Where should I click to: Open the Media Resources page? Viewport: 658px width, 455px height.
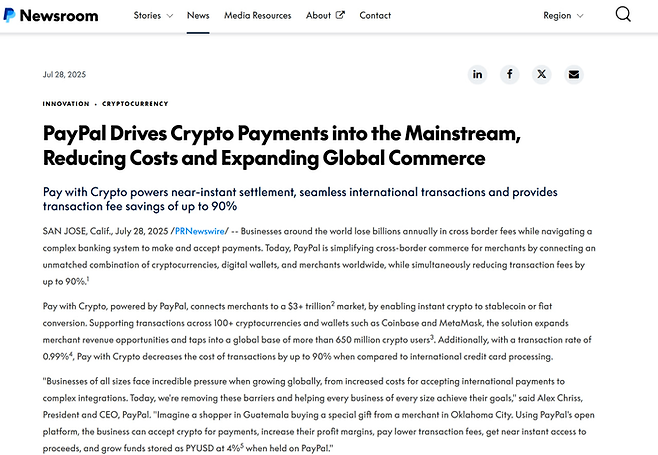point(258,16)
